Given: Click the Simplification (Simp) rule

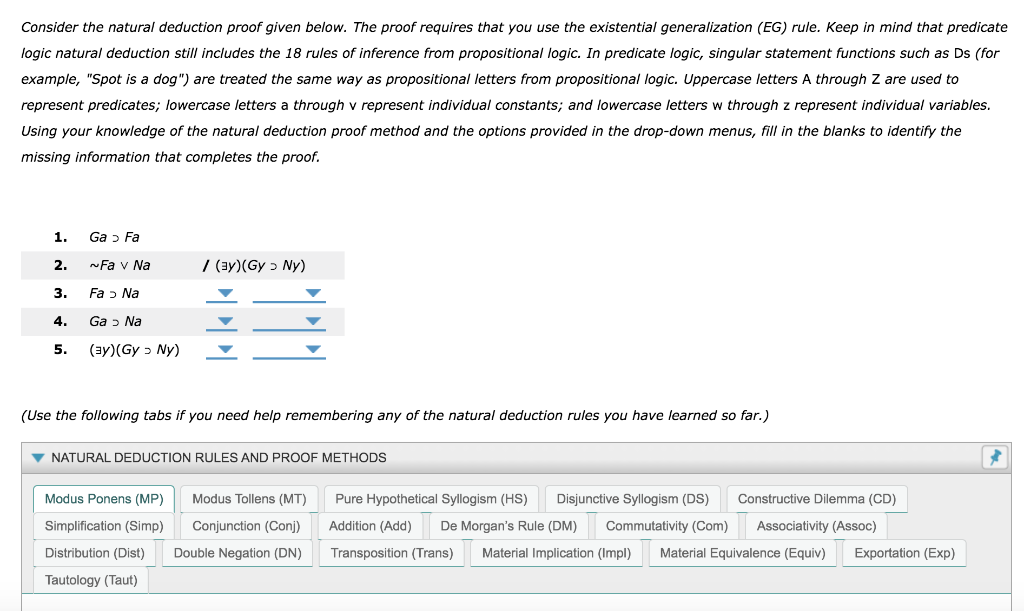Looking at the screenshot, I should 103,525.
